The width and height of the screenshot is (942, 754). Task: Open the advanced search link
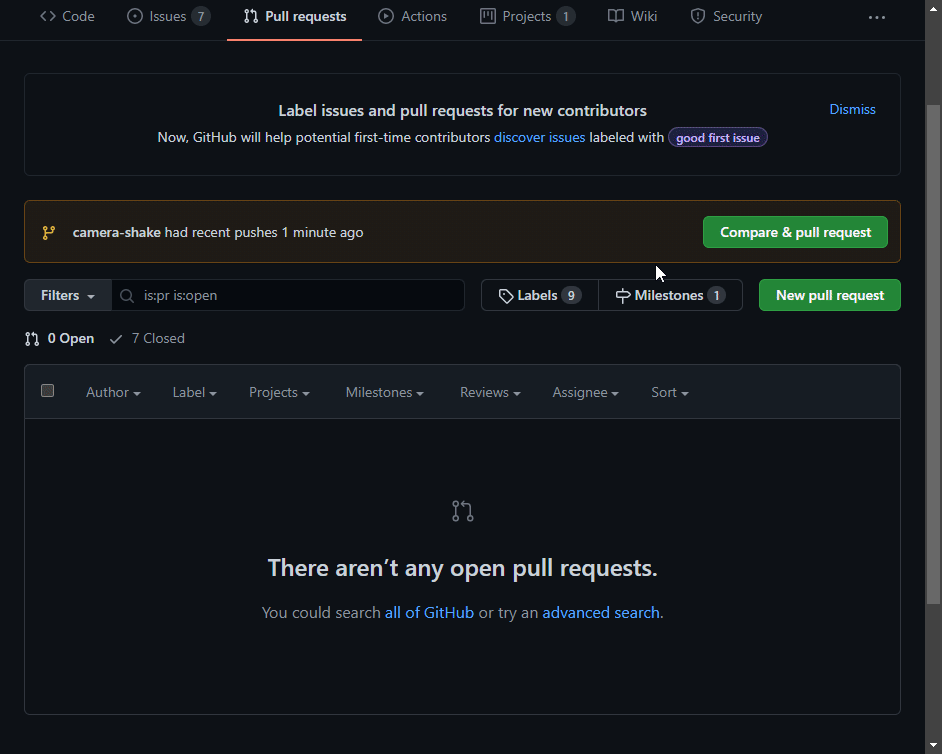[601, 612]
